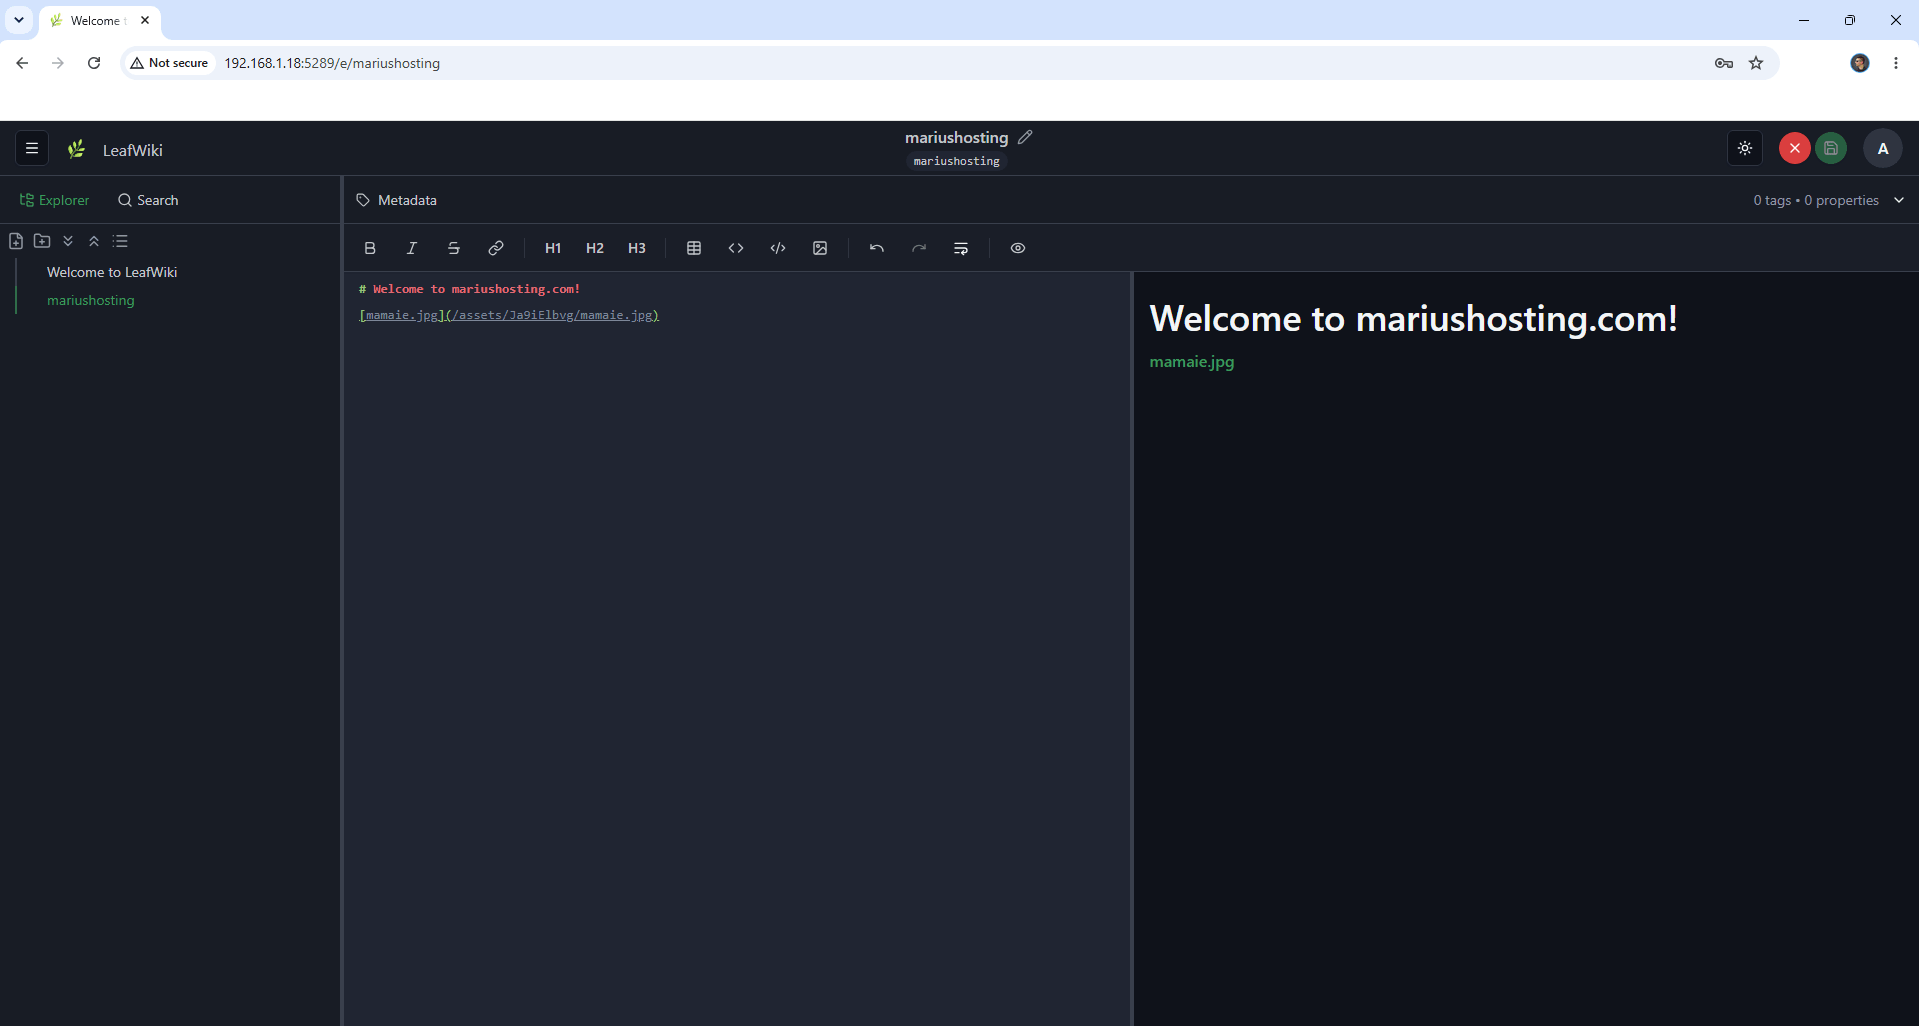Open the user avatar menu A
The image size is (1919, 1026).
[1883, 148]
